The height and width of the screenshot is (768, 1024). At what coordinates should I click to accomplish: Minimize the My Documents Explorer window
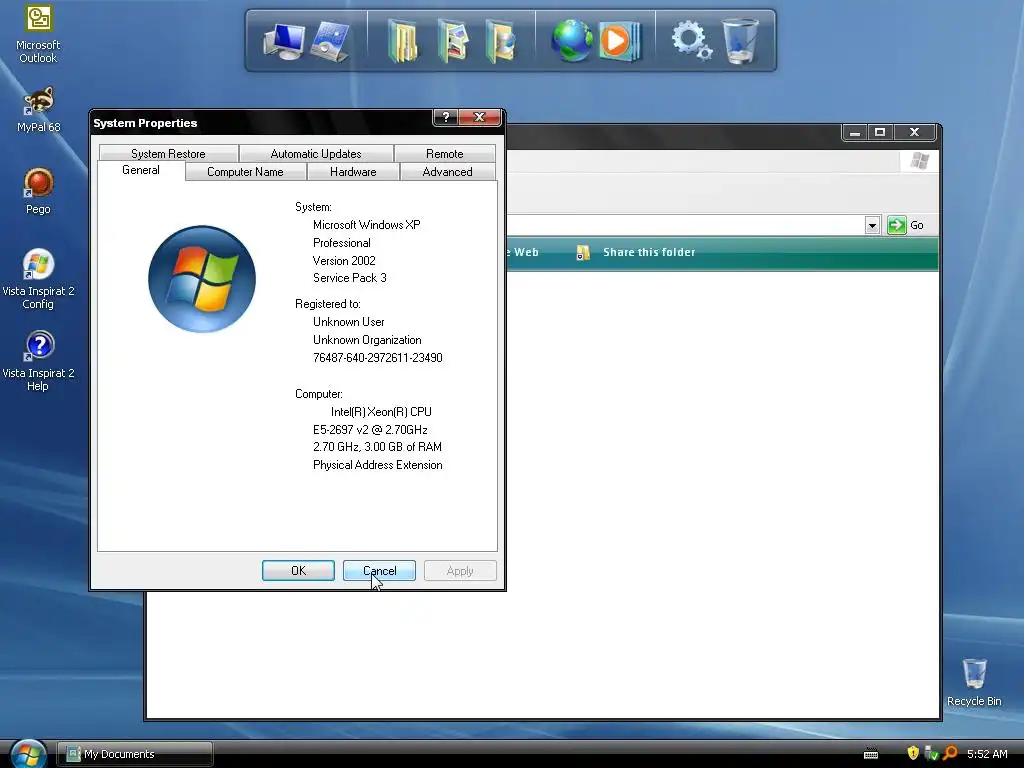click(854, 133)
